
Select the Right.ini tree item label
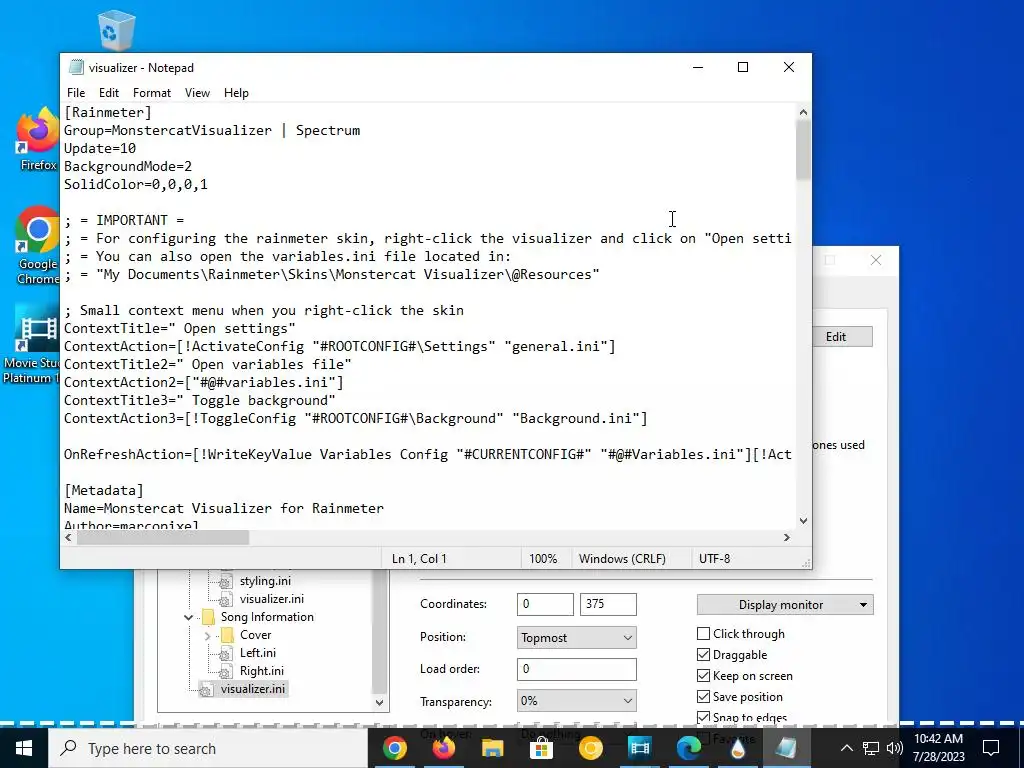coord(262,671)
